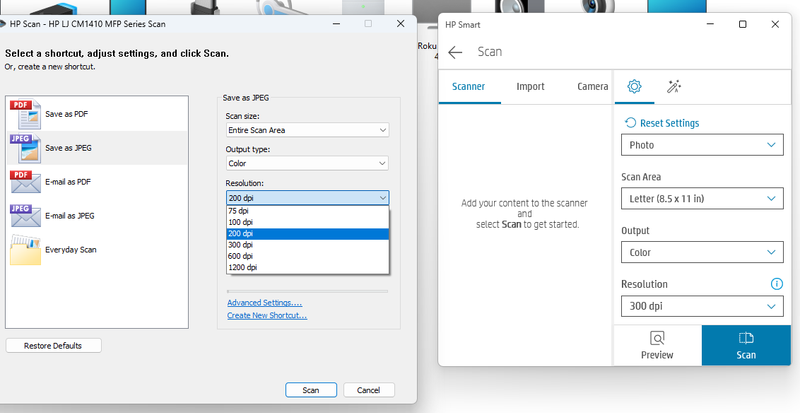This screenshot has height=413, width=800.
Task: Select the Save as JPEG shortcut icon
Action: pos(25,148)
